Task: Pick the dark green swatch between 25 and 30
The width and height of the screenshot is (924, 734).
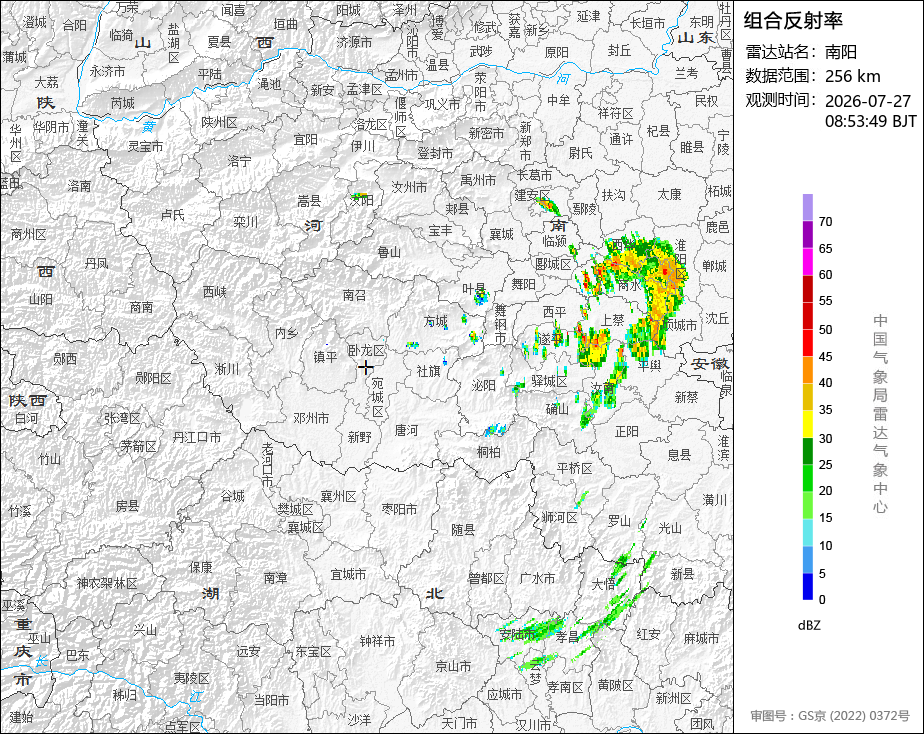Action: point(807,451)
